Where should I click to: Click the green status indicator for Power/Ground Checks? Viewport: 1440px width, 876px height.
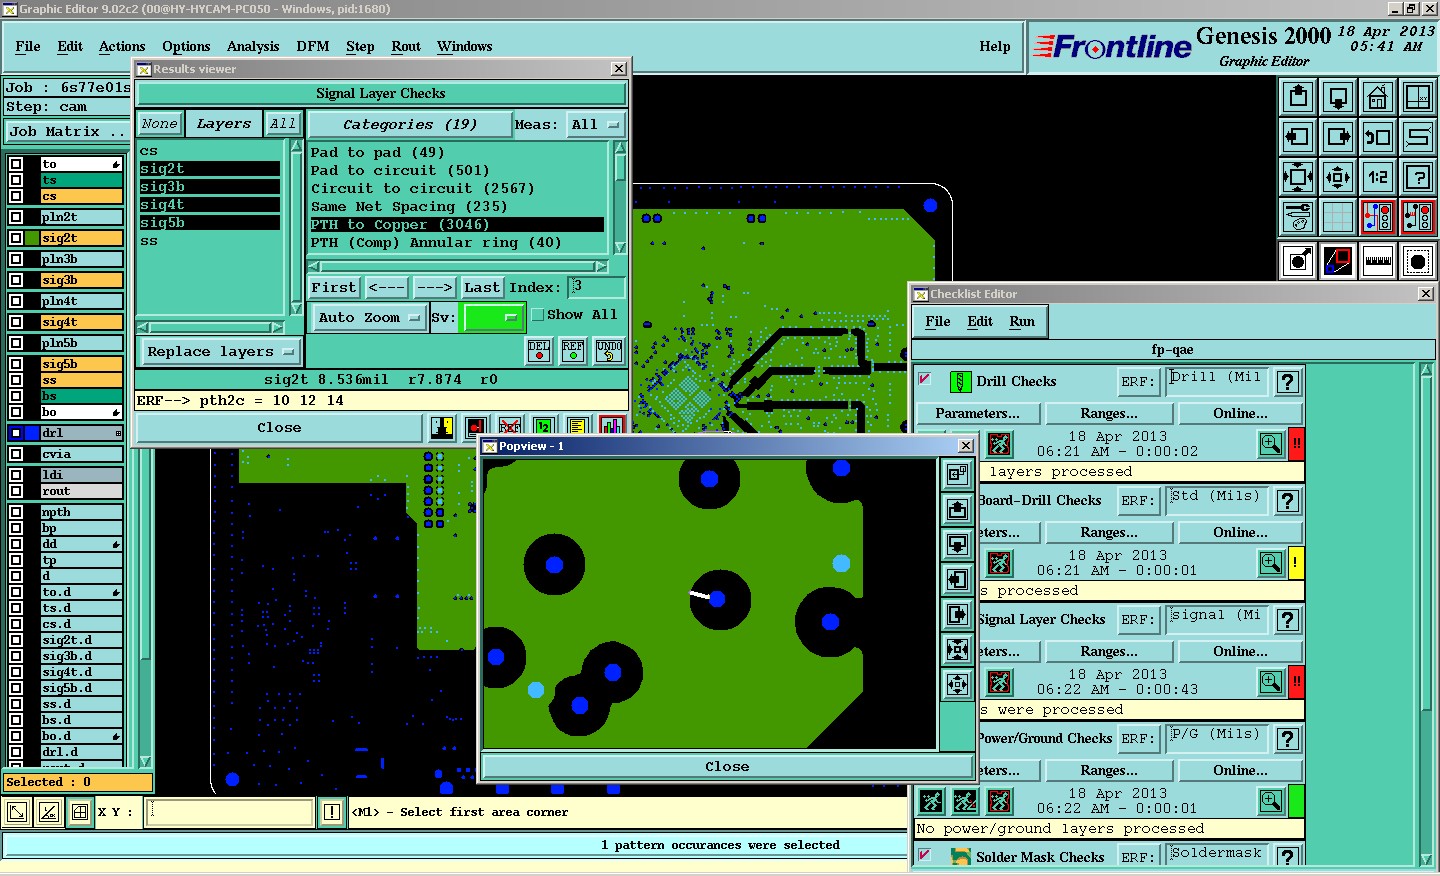coord(1297,800)
